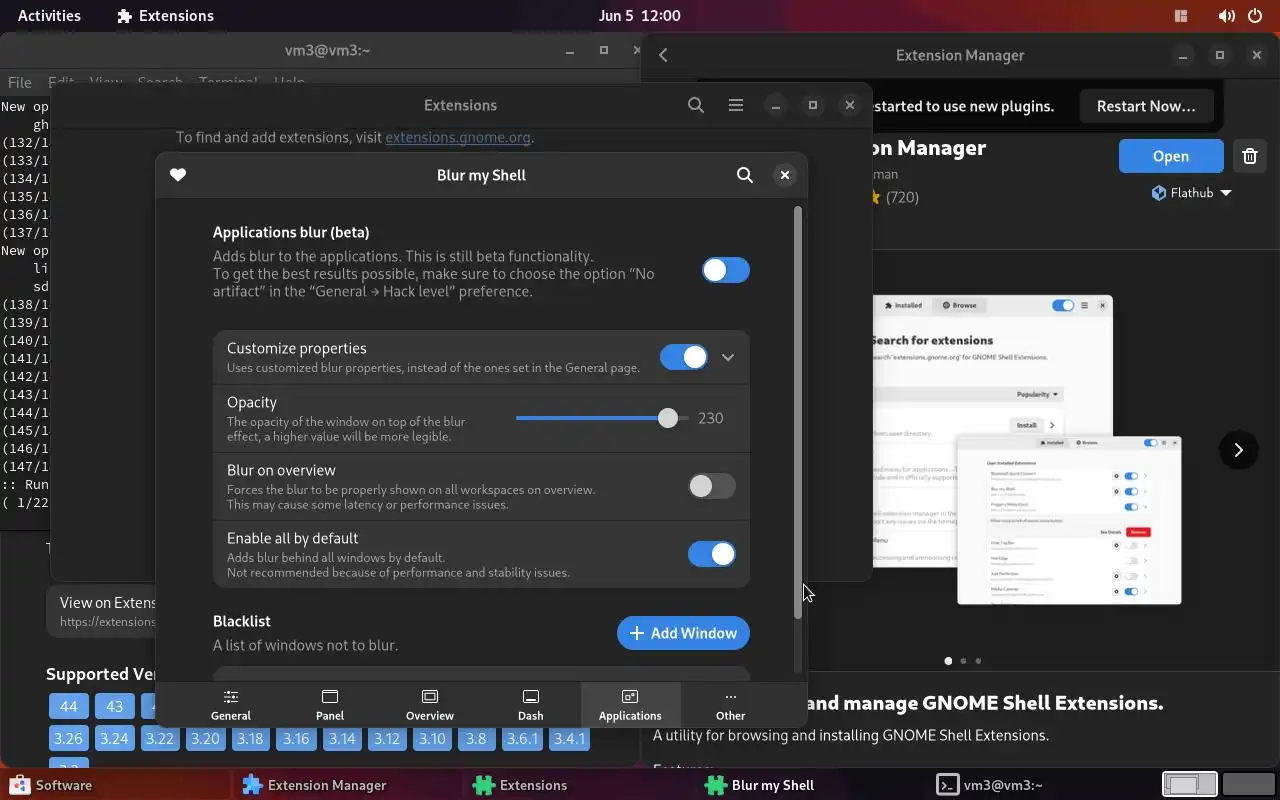
Task: Click supported version badge 3.22
Action: click(x=159, y=739)
